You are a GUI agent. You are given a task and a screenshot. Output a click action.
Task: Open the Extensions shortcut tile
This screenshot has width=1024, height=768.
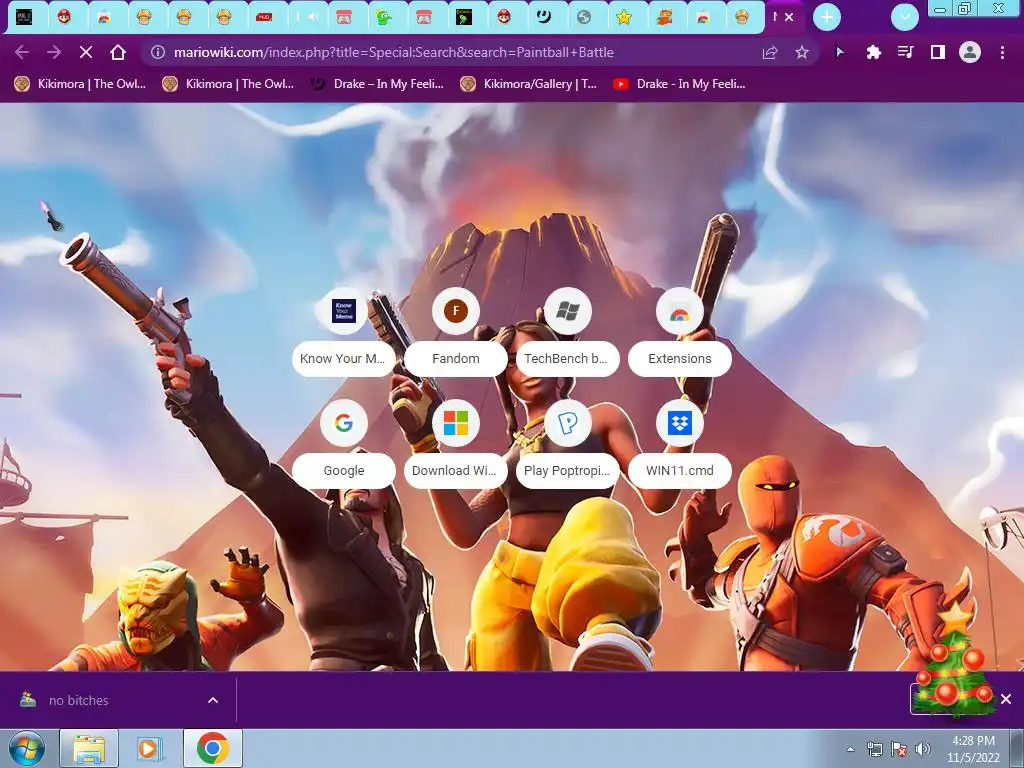680,332
